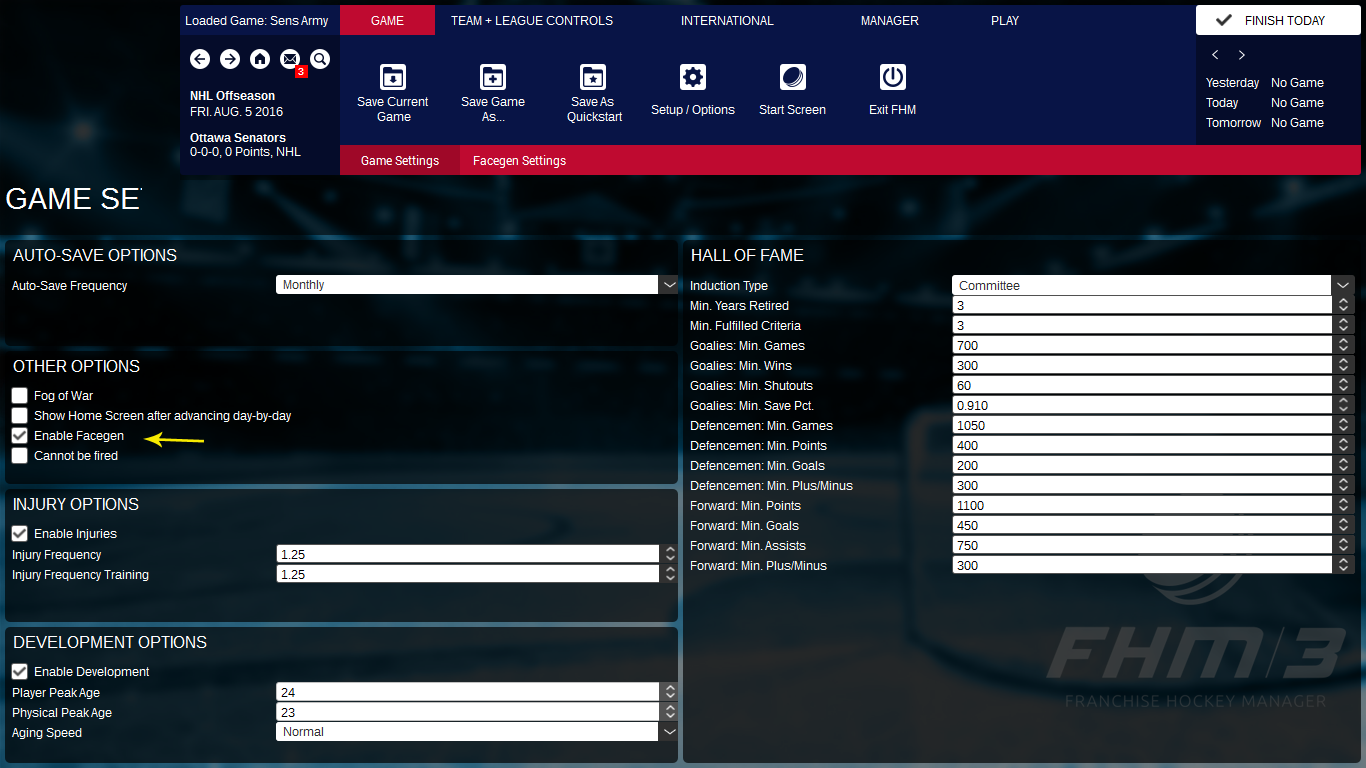This screenshot has width=1366, height=768.
Task: Open the Induction Type dropdown
Action: [1153, 285]
